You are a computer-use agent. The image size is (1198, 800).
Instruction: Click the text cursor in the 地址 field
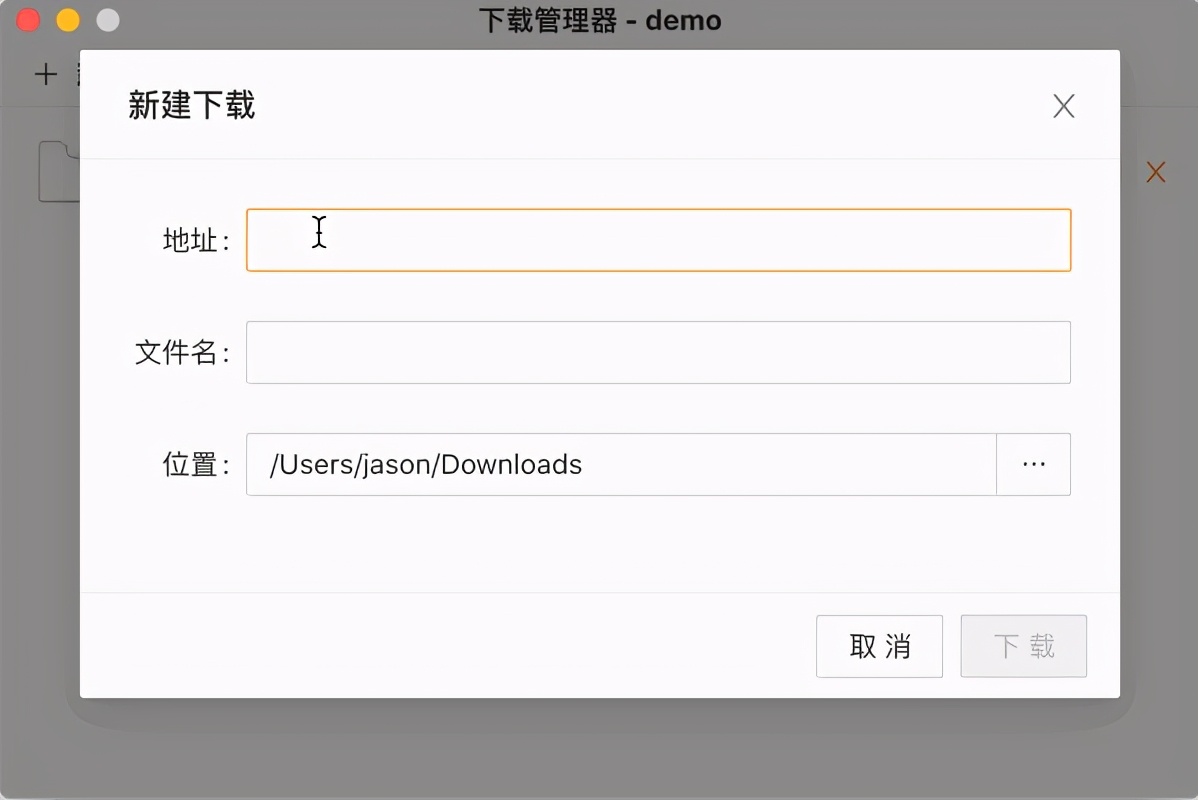click(x=319, y=232)
